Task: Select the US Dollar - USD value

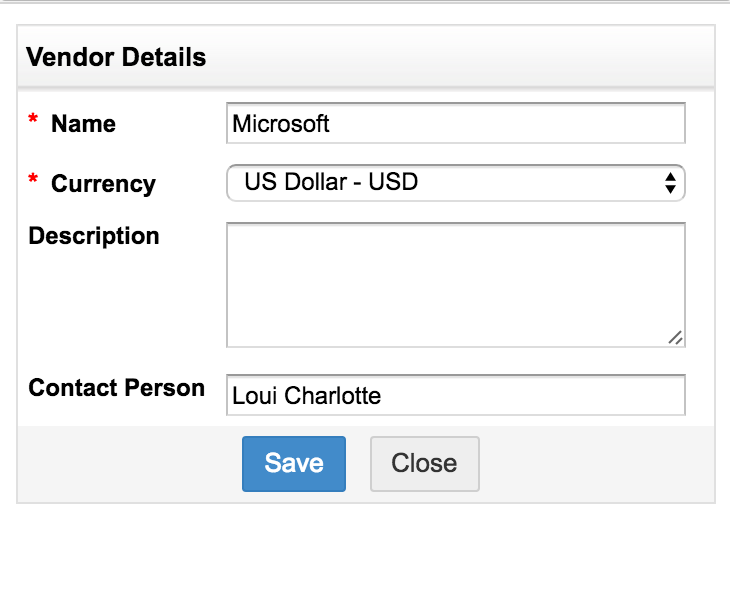Action: pyautogui.click(x=331, y=183)
